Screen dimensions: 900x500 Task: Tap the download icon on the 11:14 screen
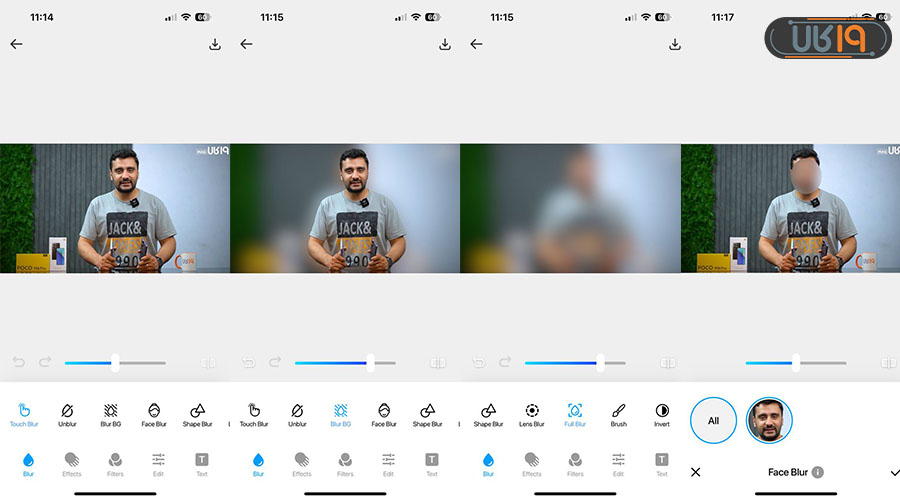pyautogui.click(x=214, y=44)
